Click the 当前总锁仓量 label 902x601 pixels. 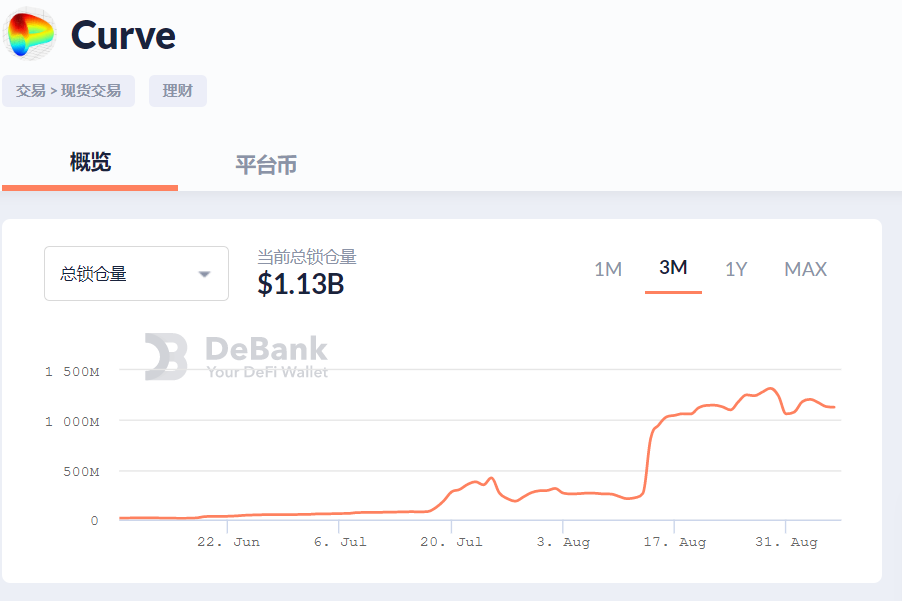tap(307, 257)
